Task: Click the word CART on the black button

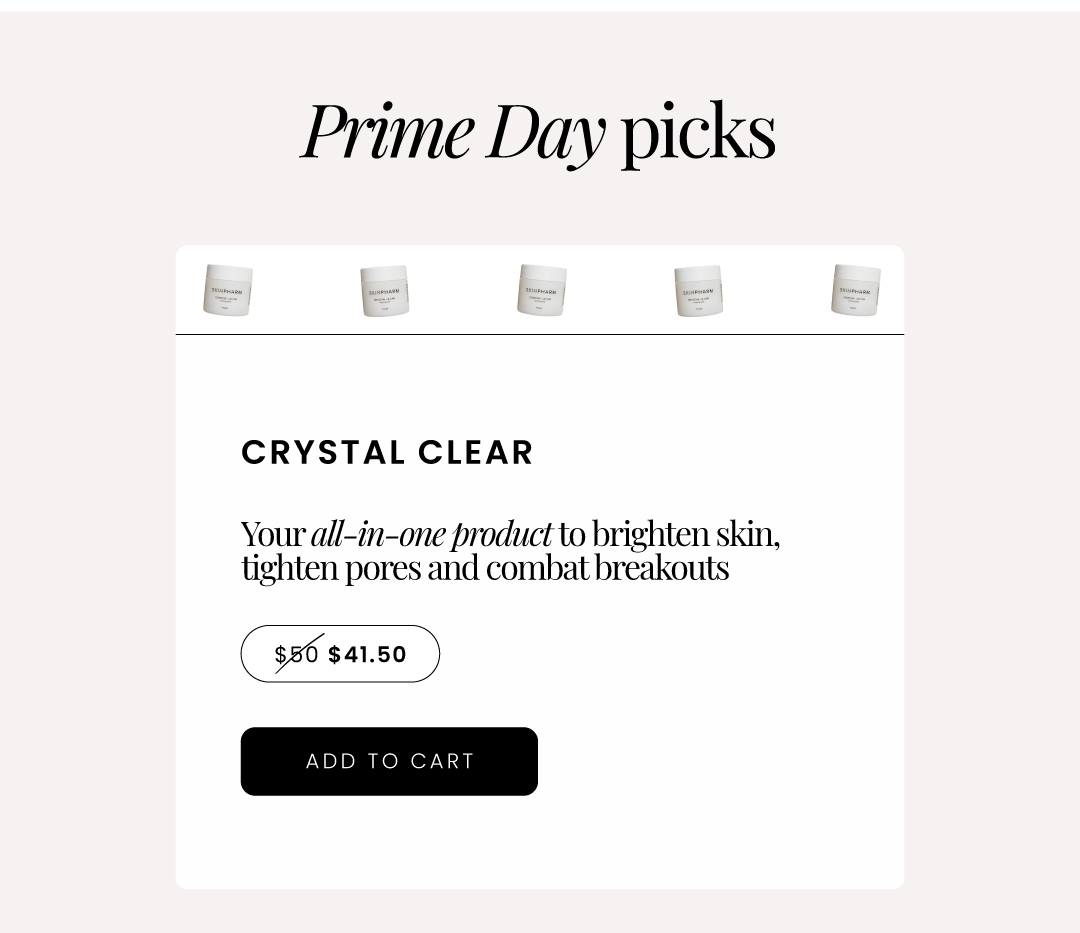Action: (442, 761)
